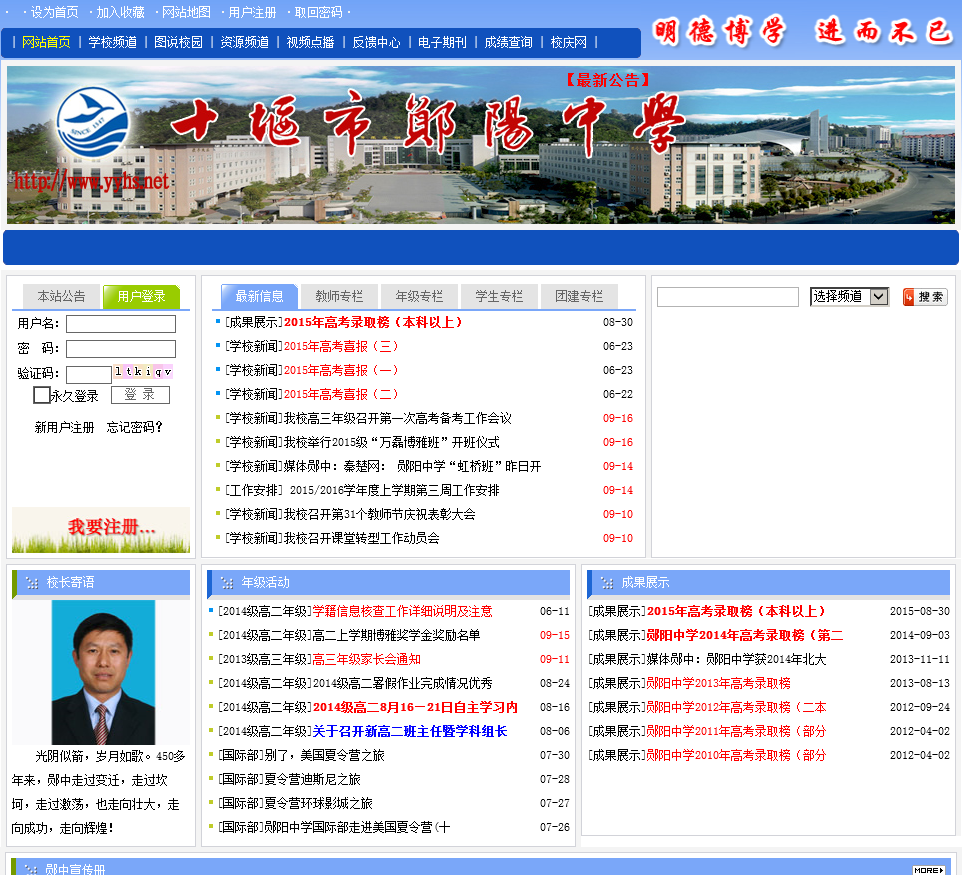Open 资源频道 navigation item
Screen dimensions: 962x875
[x=244, y=42]
